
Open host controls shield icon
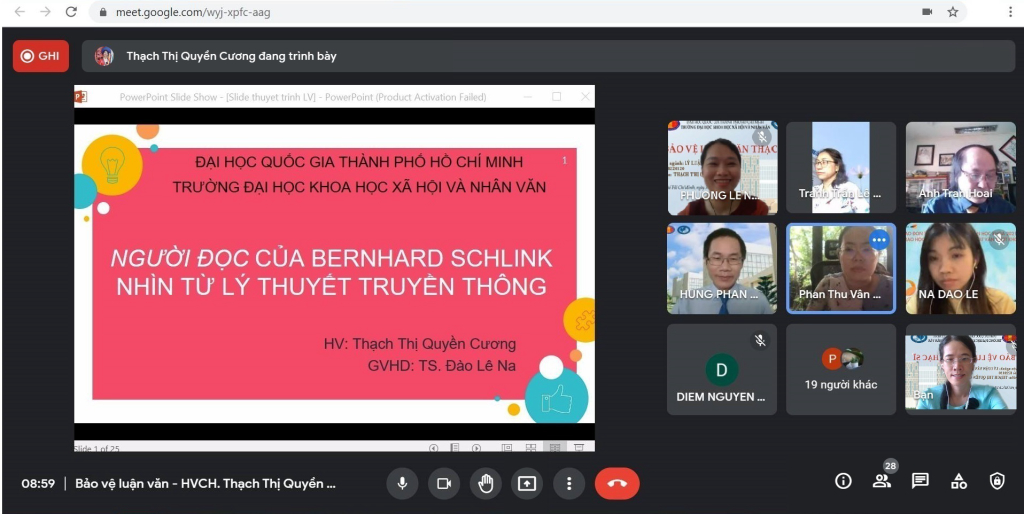click(x=997, y=481)
